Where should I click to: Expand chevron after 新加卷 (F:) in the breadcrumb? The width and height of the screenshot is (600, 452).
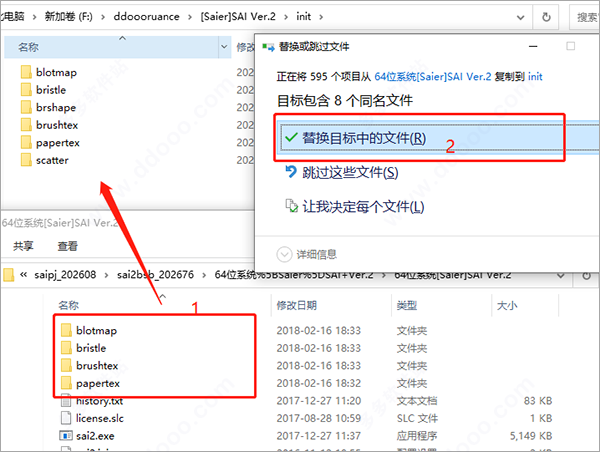click(103, 17)
